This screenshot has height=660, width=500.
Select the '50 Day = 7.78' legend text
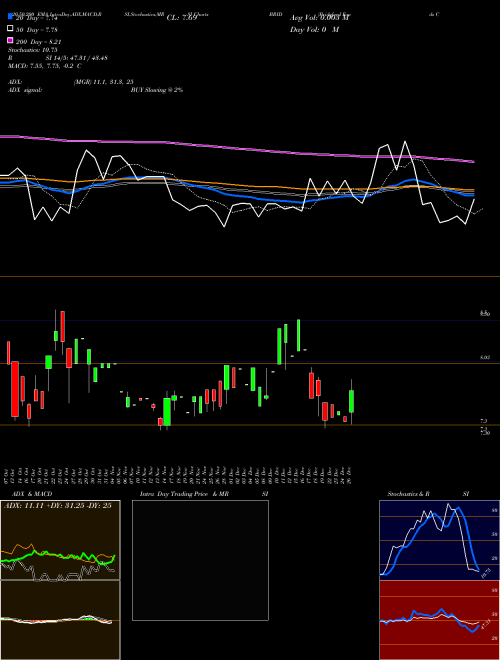pos(37,29)
